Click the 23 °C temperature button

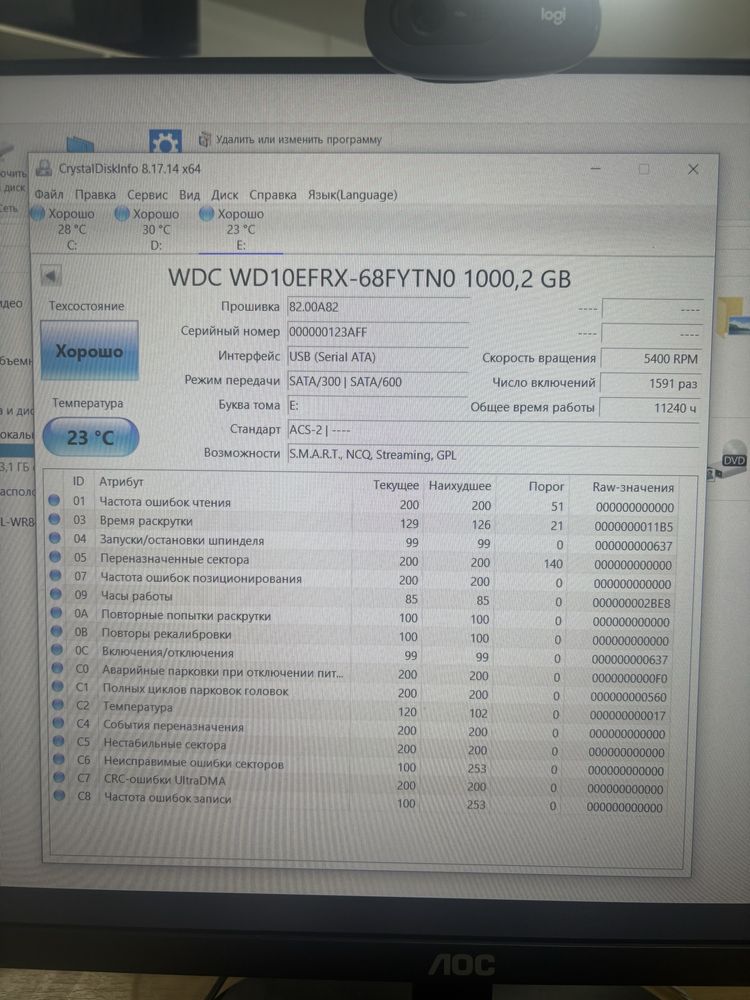91,438
